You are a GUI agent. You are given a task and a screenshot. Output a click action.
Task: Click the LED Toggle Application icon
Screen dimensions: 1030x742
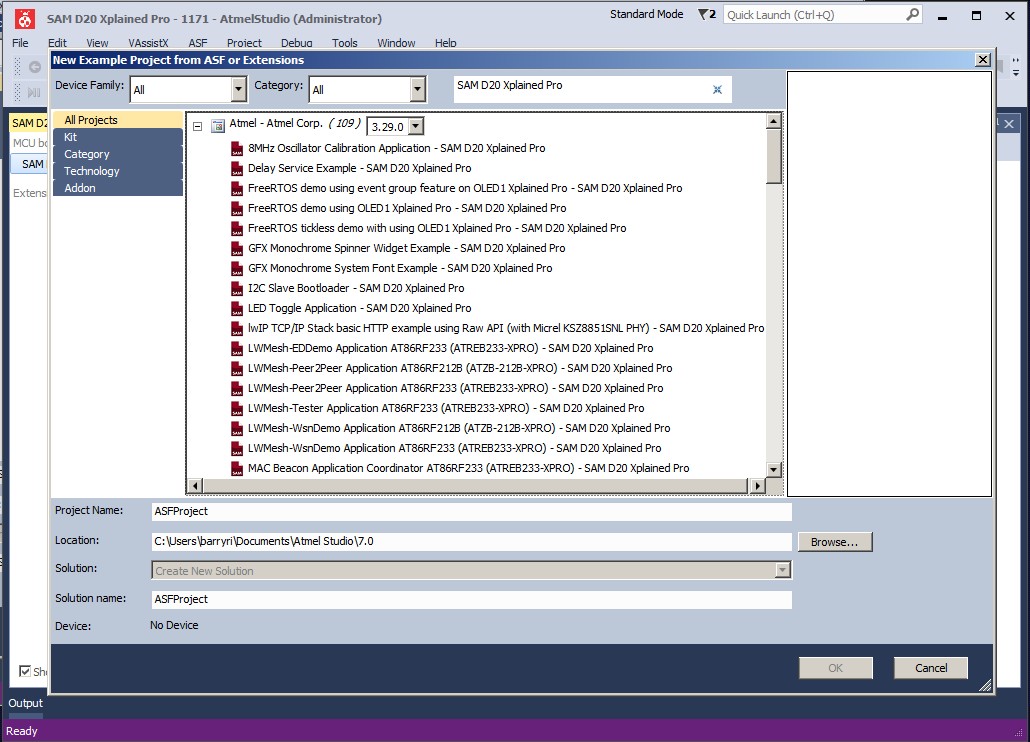click(x=237, y=309)
